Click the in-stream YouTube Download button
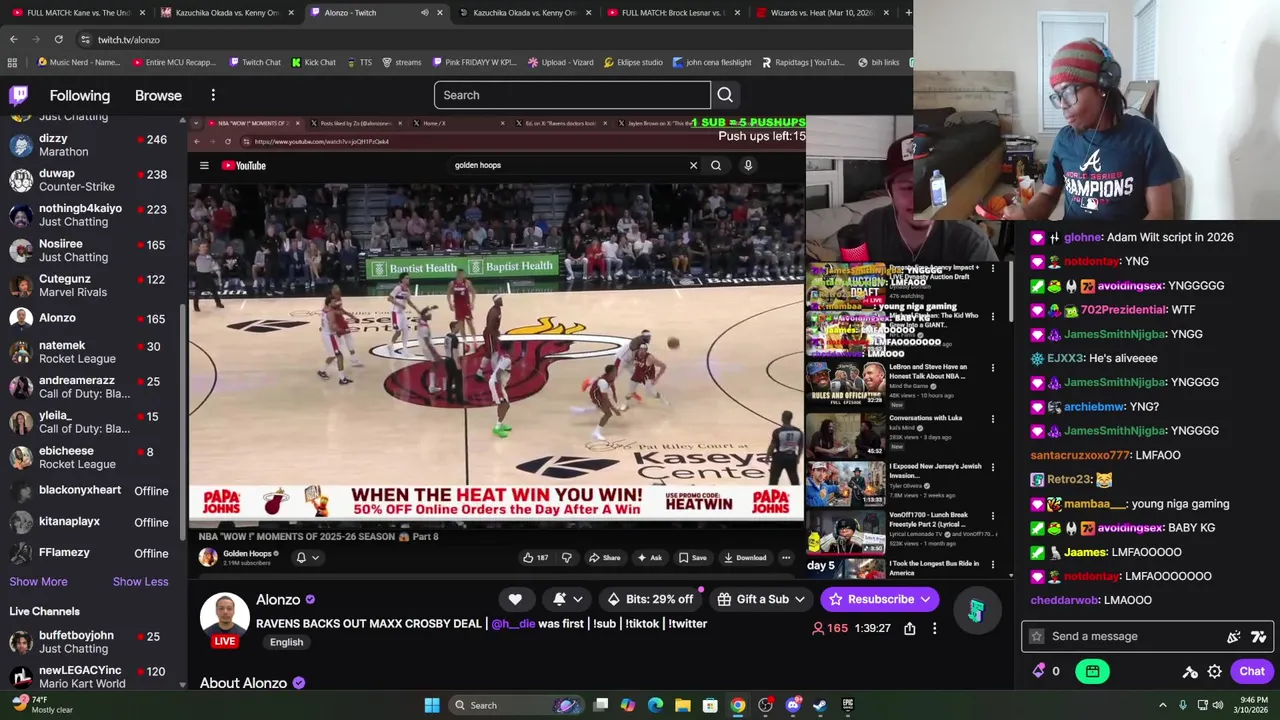Screen dimensions: 1280x720 tap(745, 558)
